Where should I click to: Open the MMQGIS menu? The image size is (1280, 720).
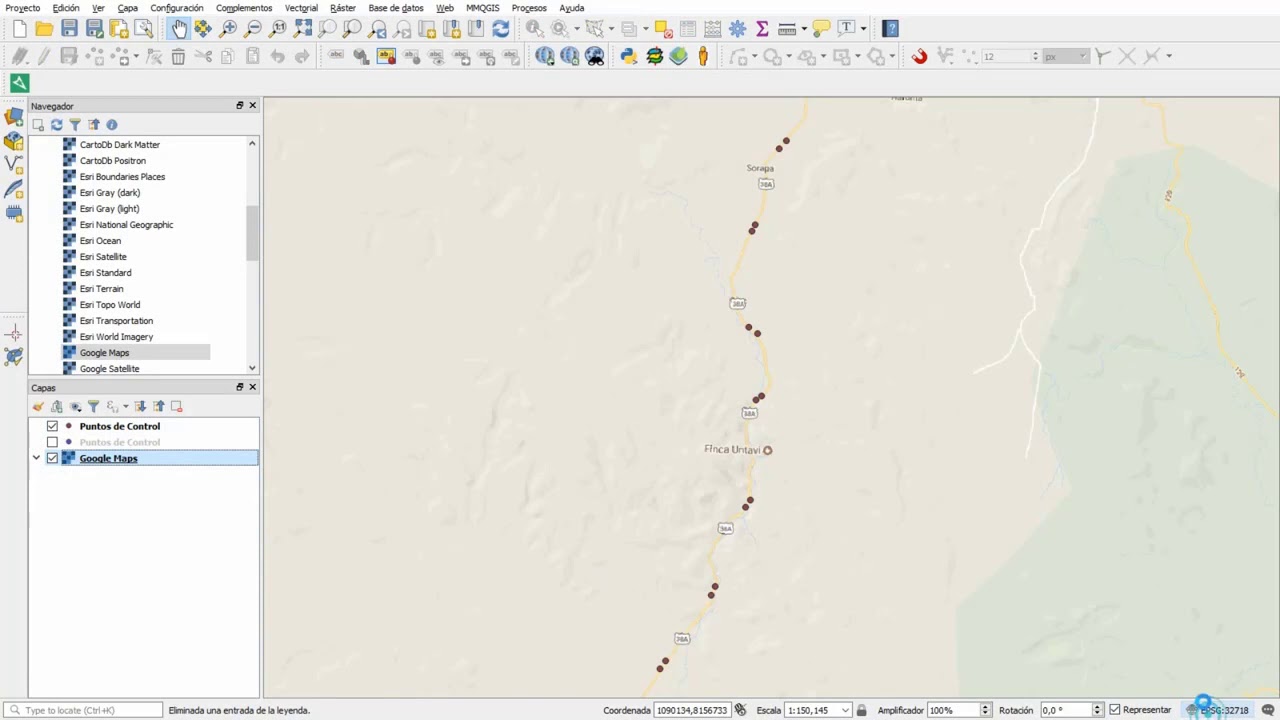tap(482, 8)
